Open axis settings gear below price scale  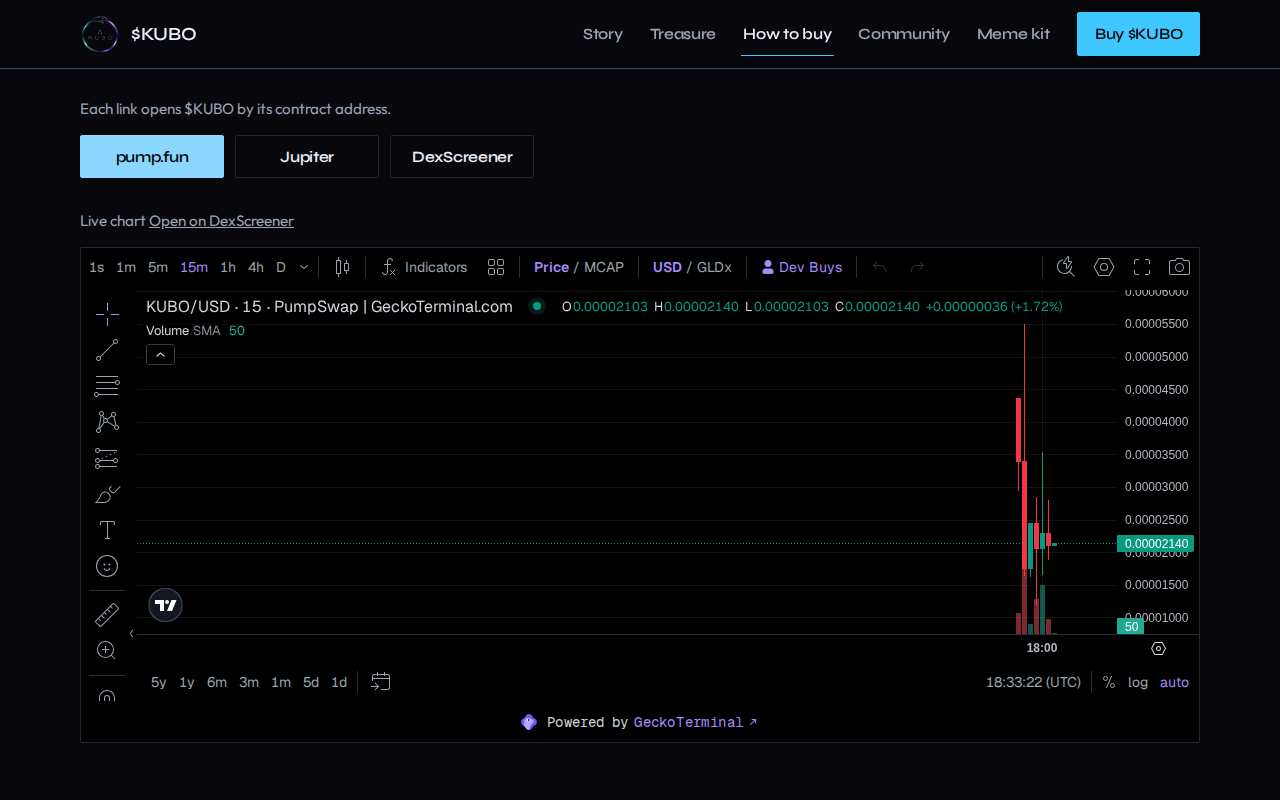point(1158,648)
